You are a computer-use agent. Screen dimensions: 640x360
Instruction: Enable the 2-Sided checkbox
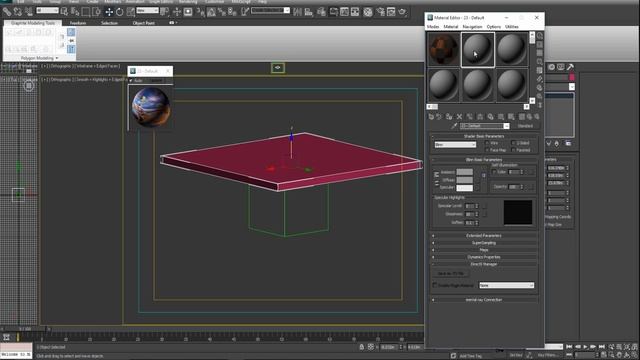coord(513,143)
